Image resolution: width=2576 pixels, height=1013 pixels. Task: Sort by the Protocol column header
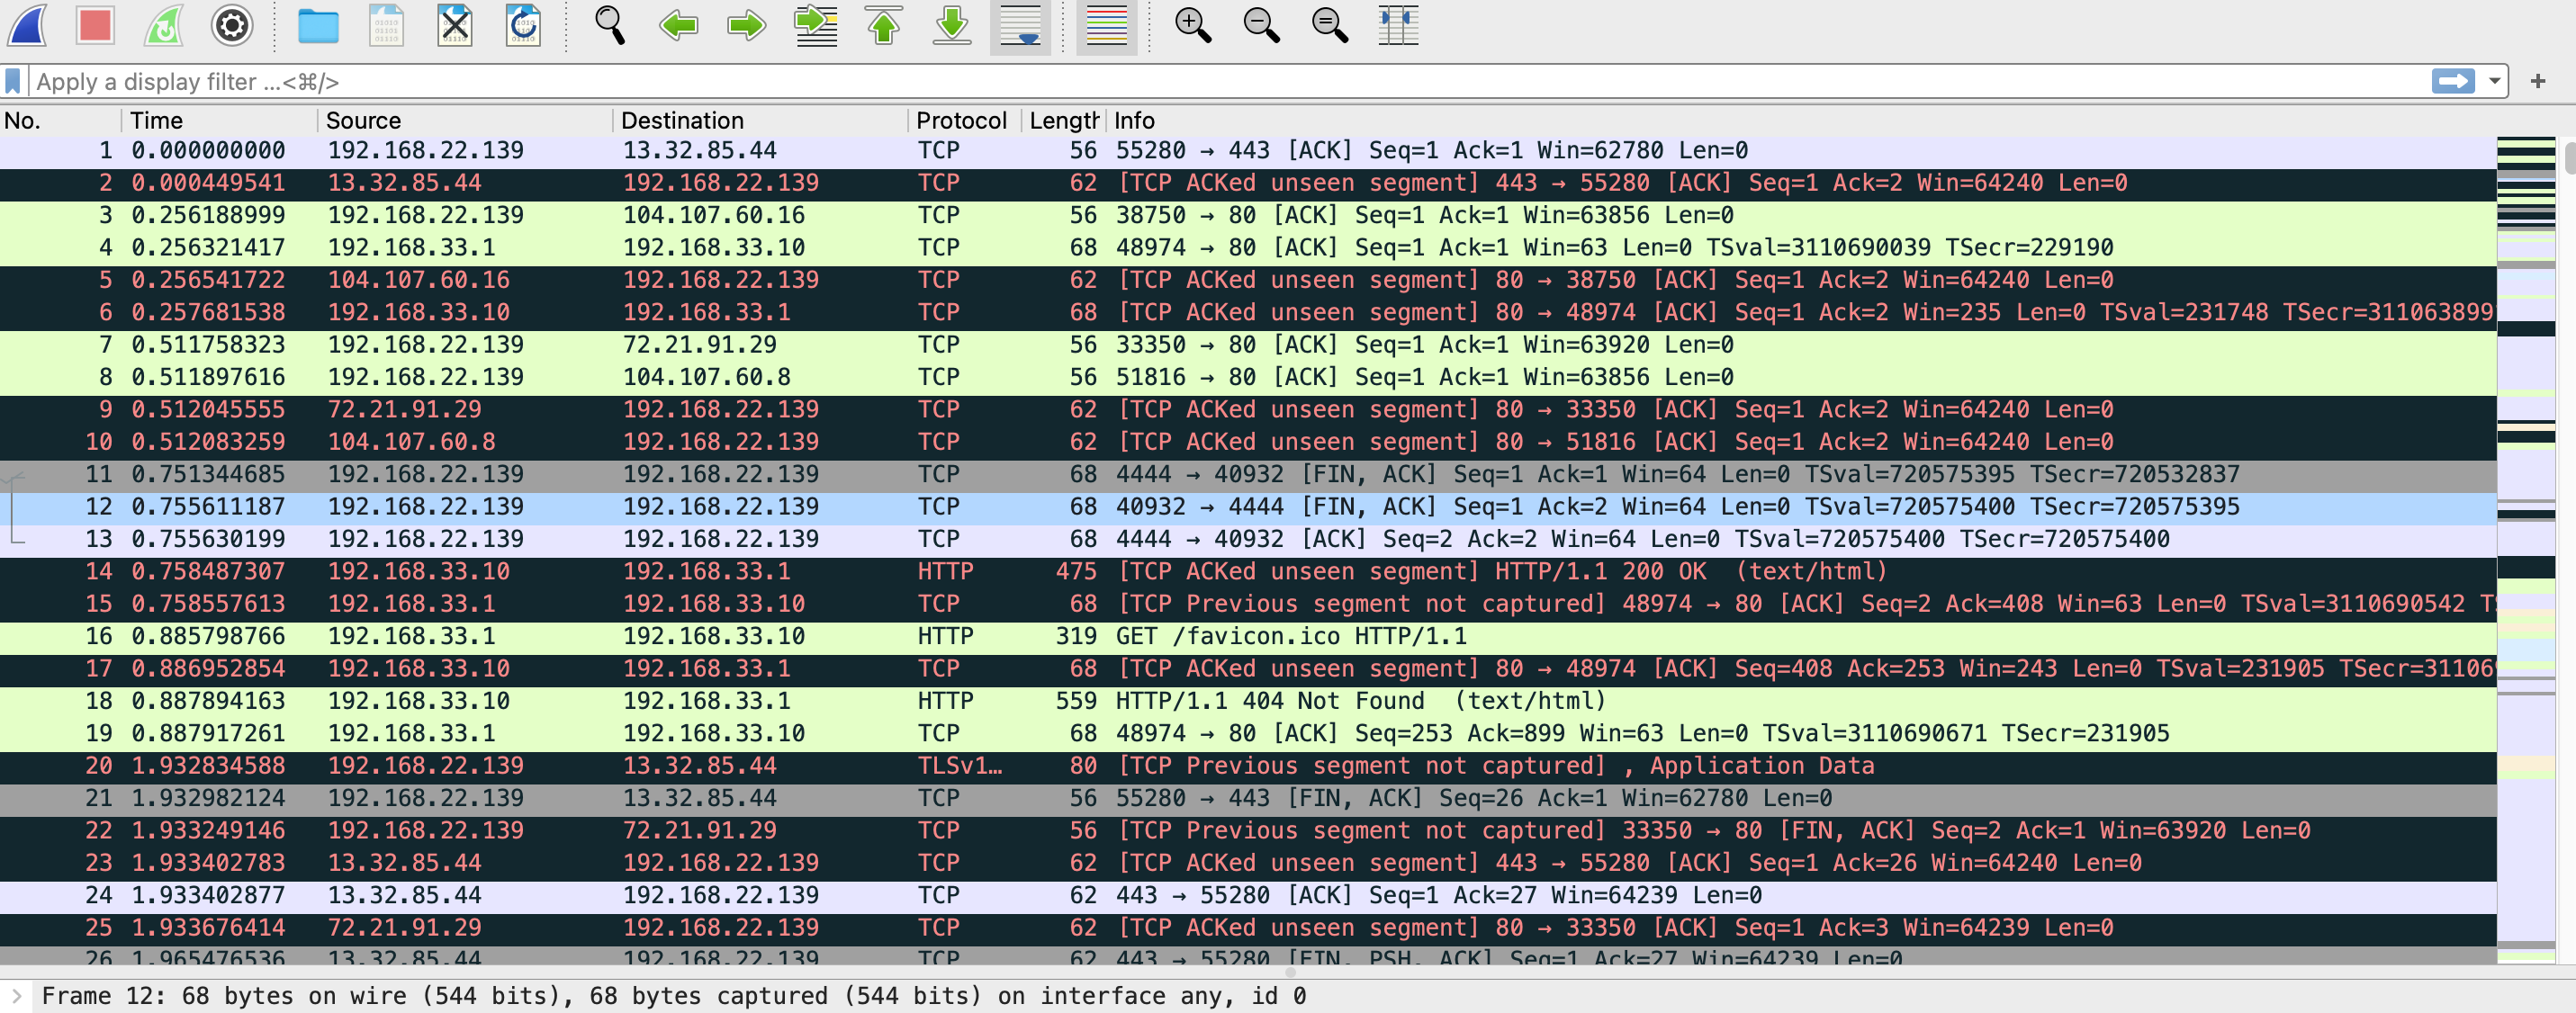click(960, 121)
